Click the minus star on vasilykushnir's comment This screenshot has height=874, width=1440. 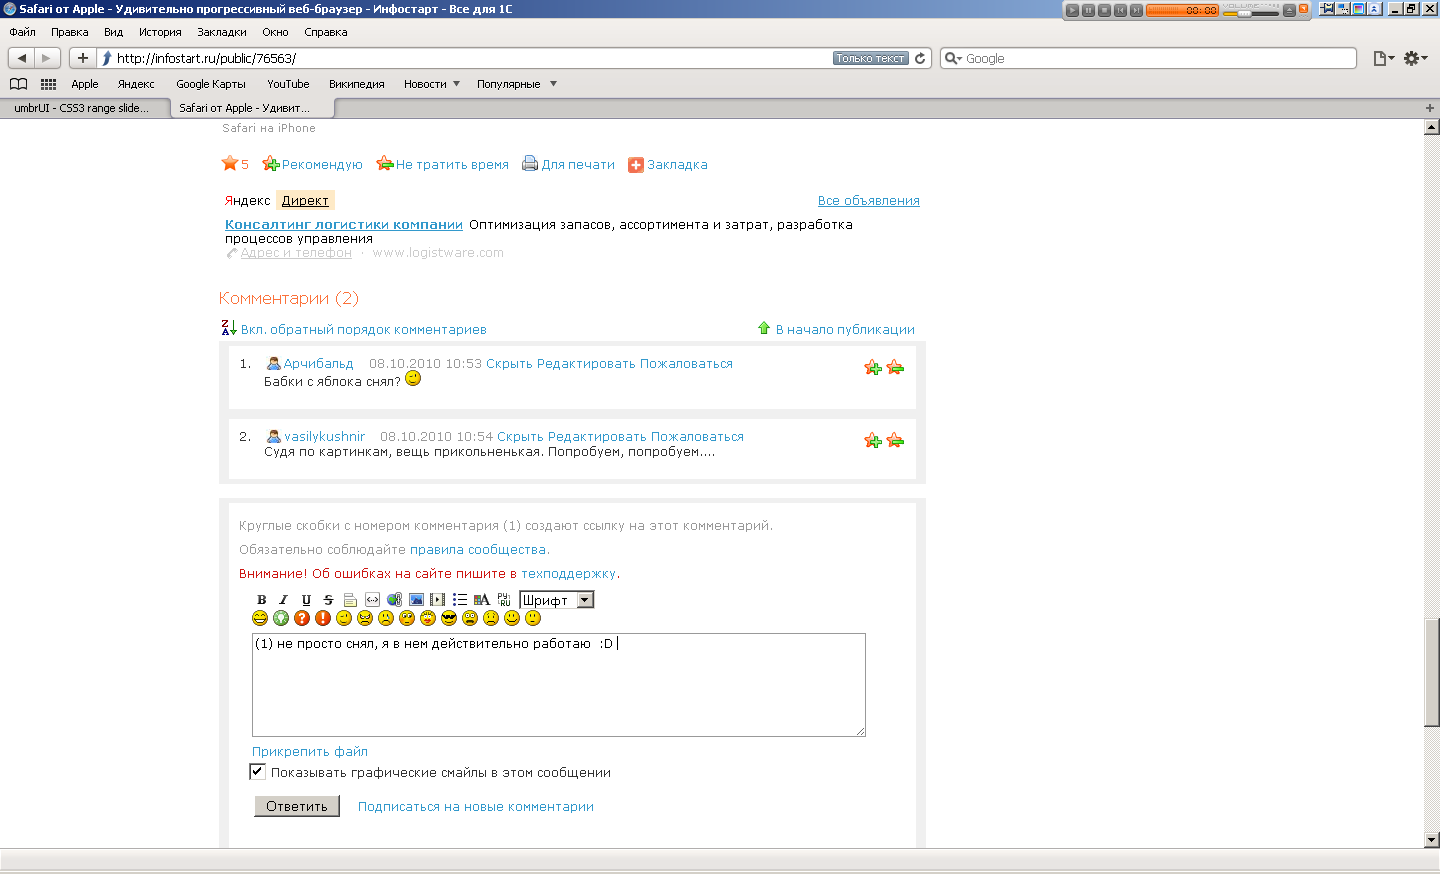point(895,441)
